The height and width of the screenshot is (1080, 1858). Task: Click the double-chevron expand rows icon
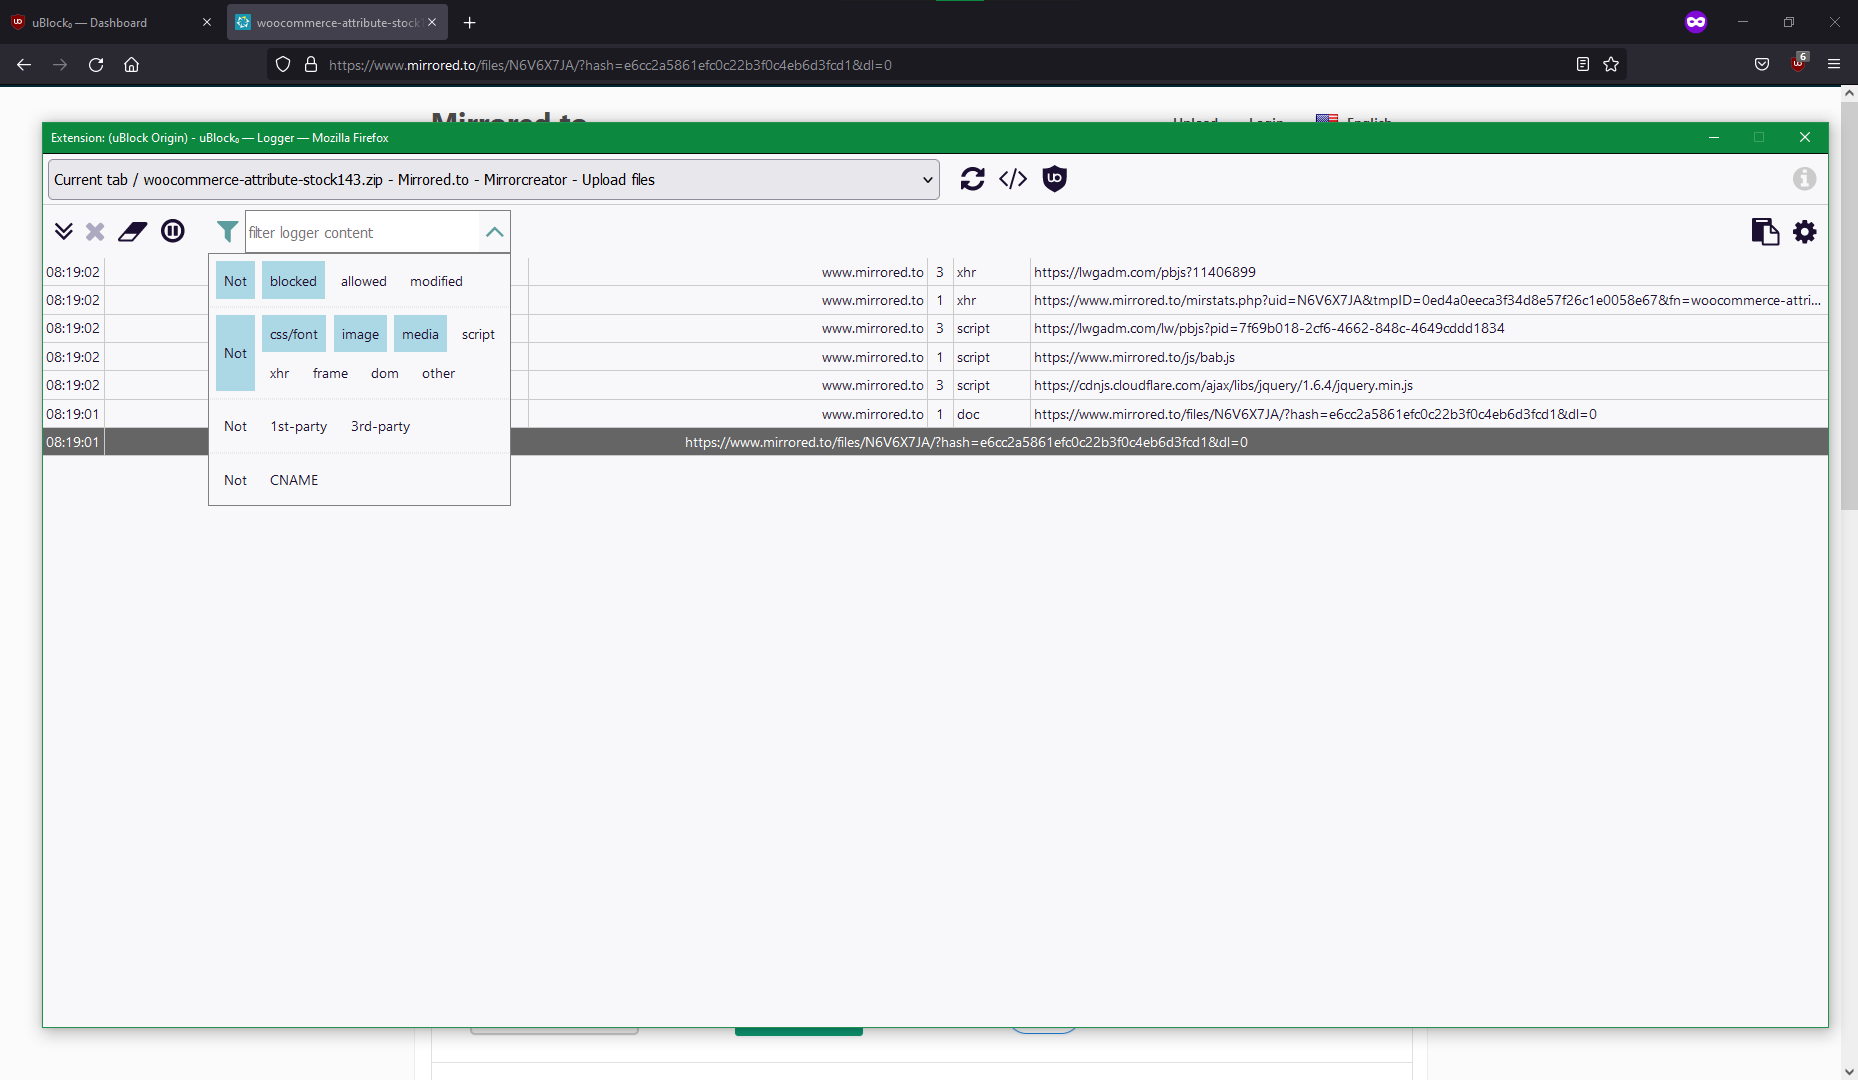pos(64,232)
